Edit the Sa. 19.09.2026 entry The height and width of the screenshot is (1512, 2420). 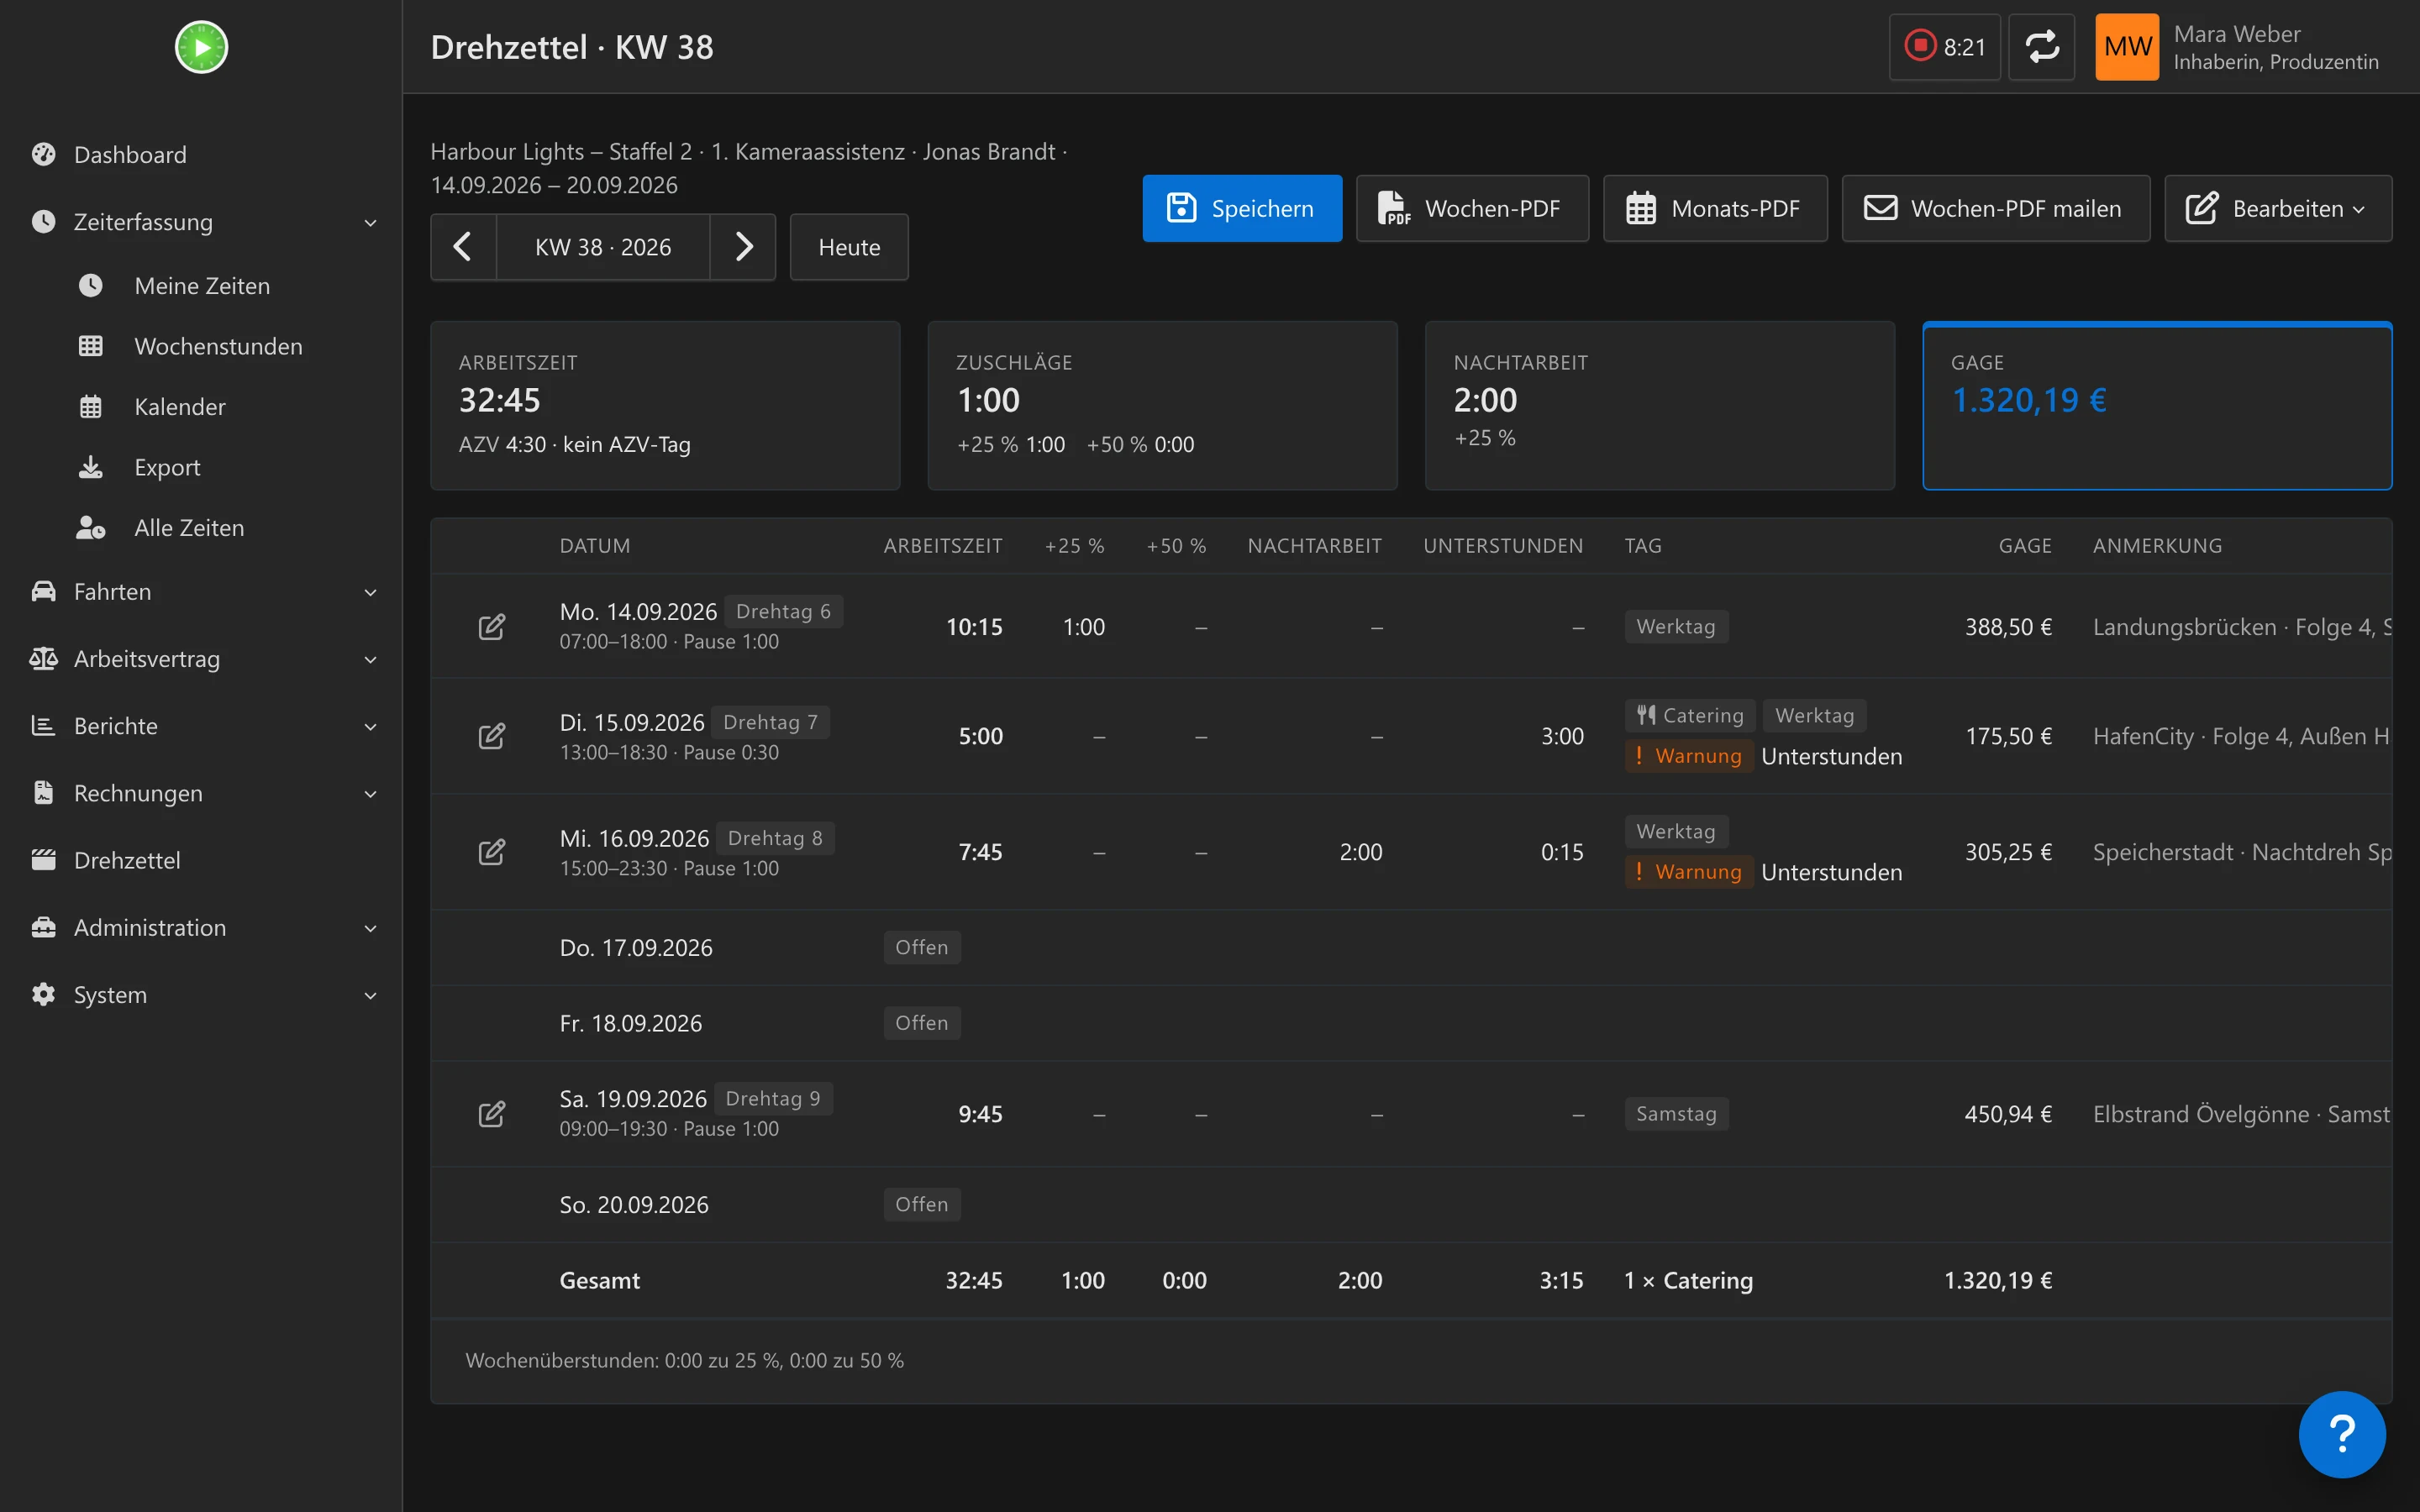(491, 1114)
